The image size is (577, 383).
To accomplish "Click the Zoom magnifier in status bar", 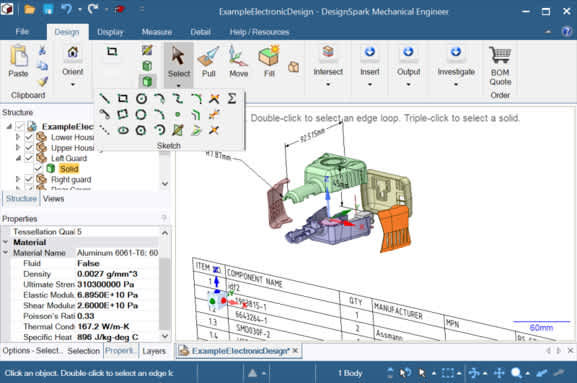I will coord(517,373).
